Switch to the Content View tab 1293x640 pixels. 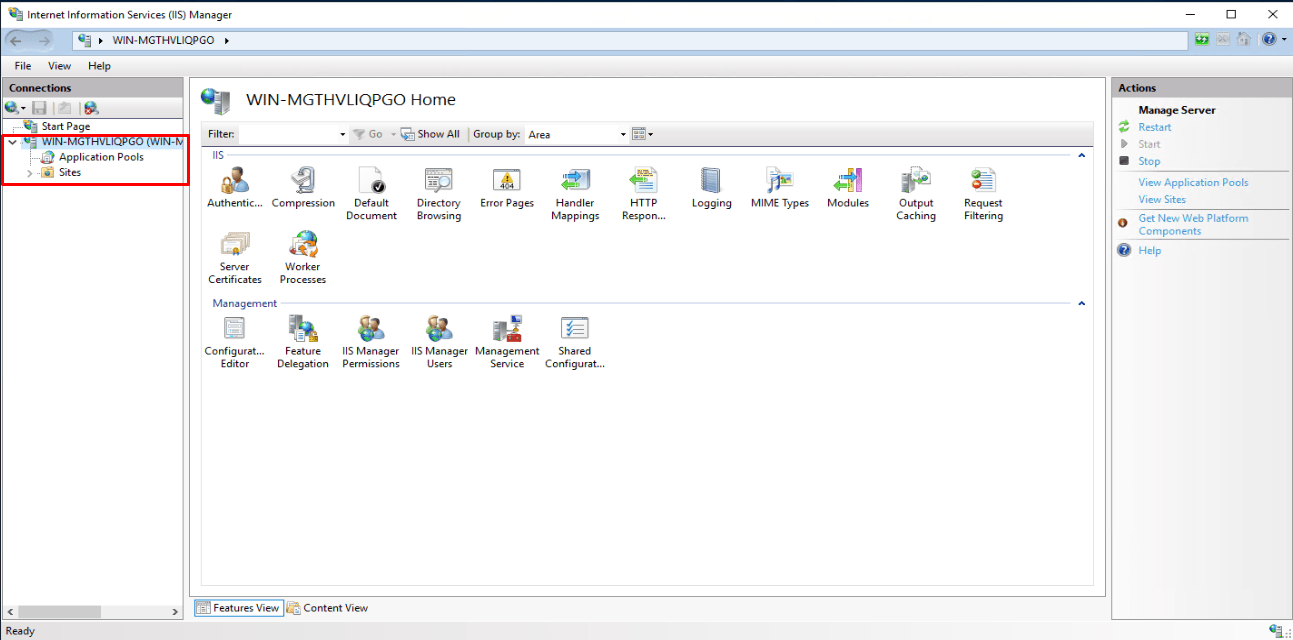pyautogui.click(x=327, y=608)
